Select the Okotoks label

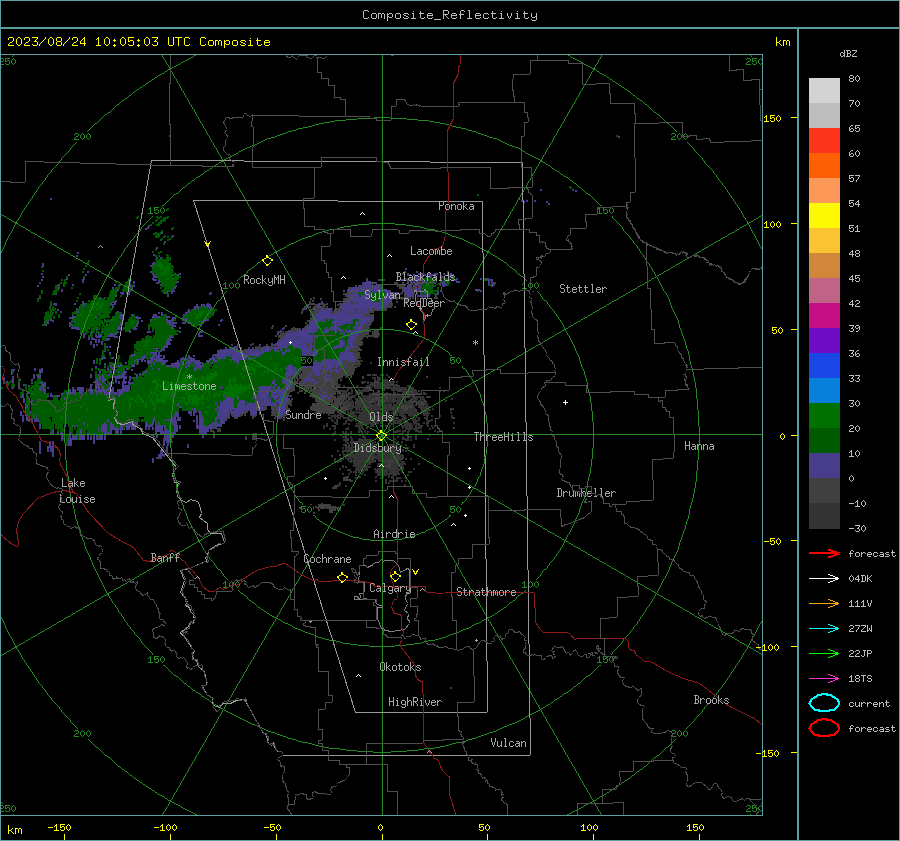tap(400, 666)
